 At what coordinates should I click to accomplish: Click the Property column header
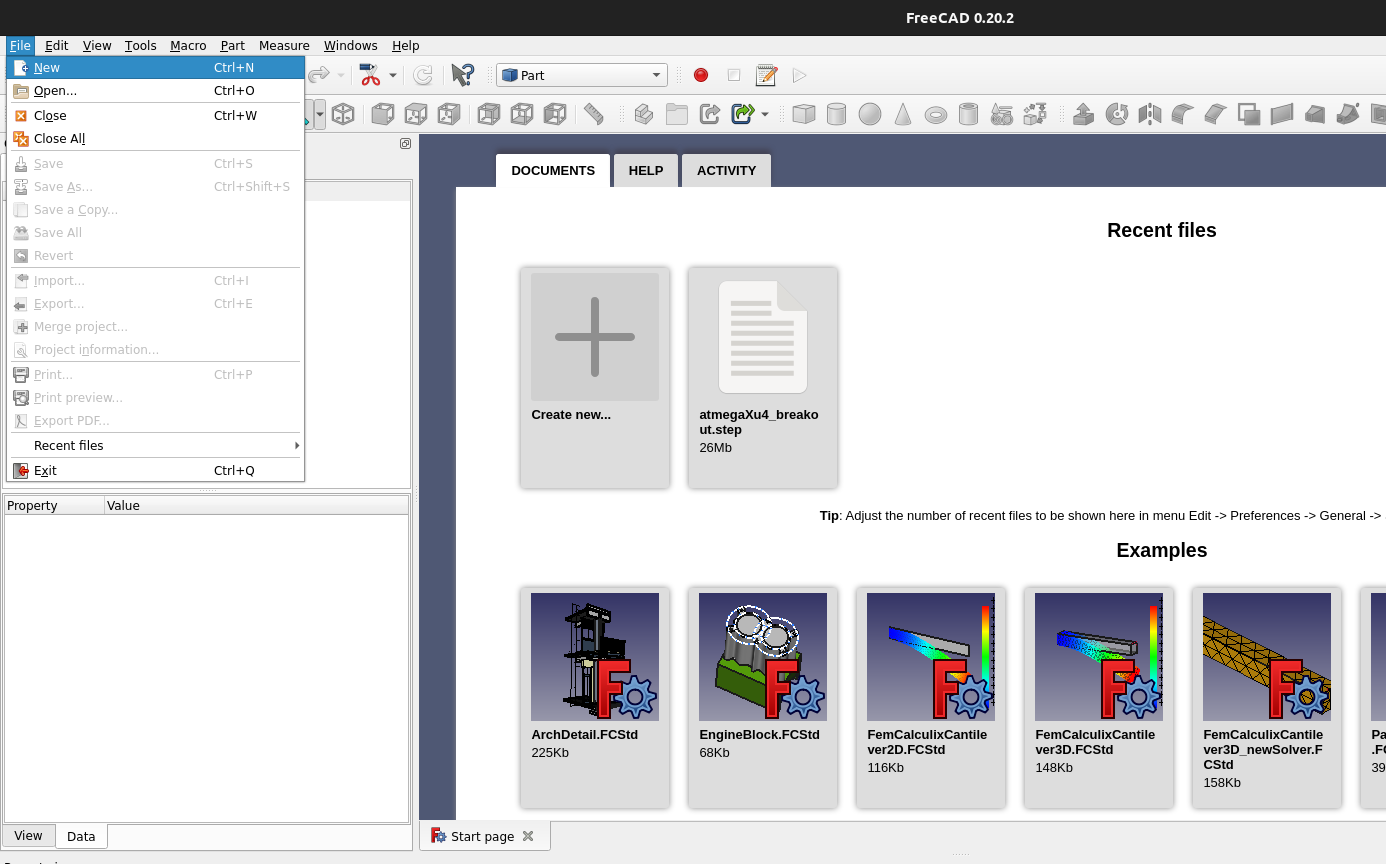54,506
